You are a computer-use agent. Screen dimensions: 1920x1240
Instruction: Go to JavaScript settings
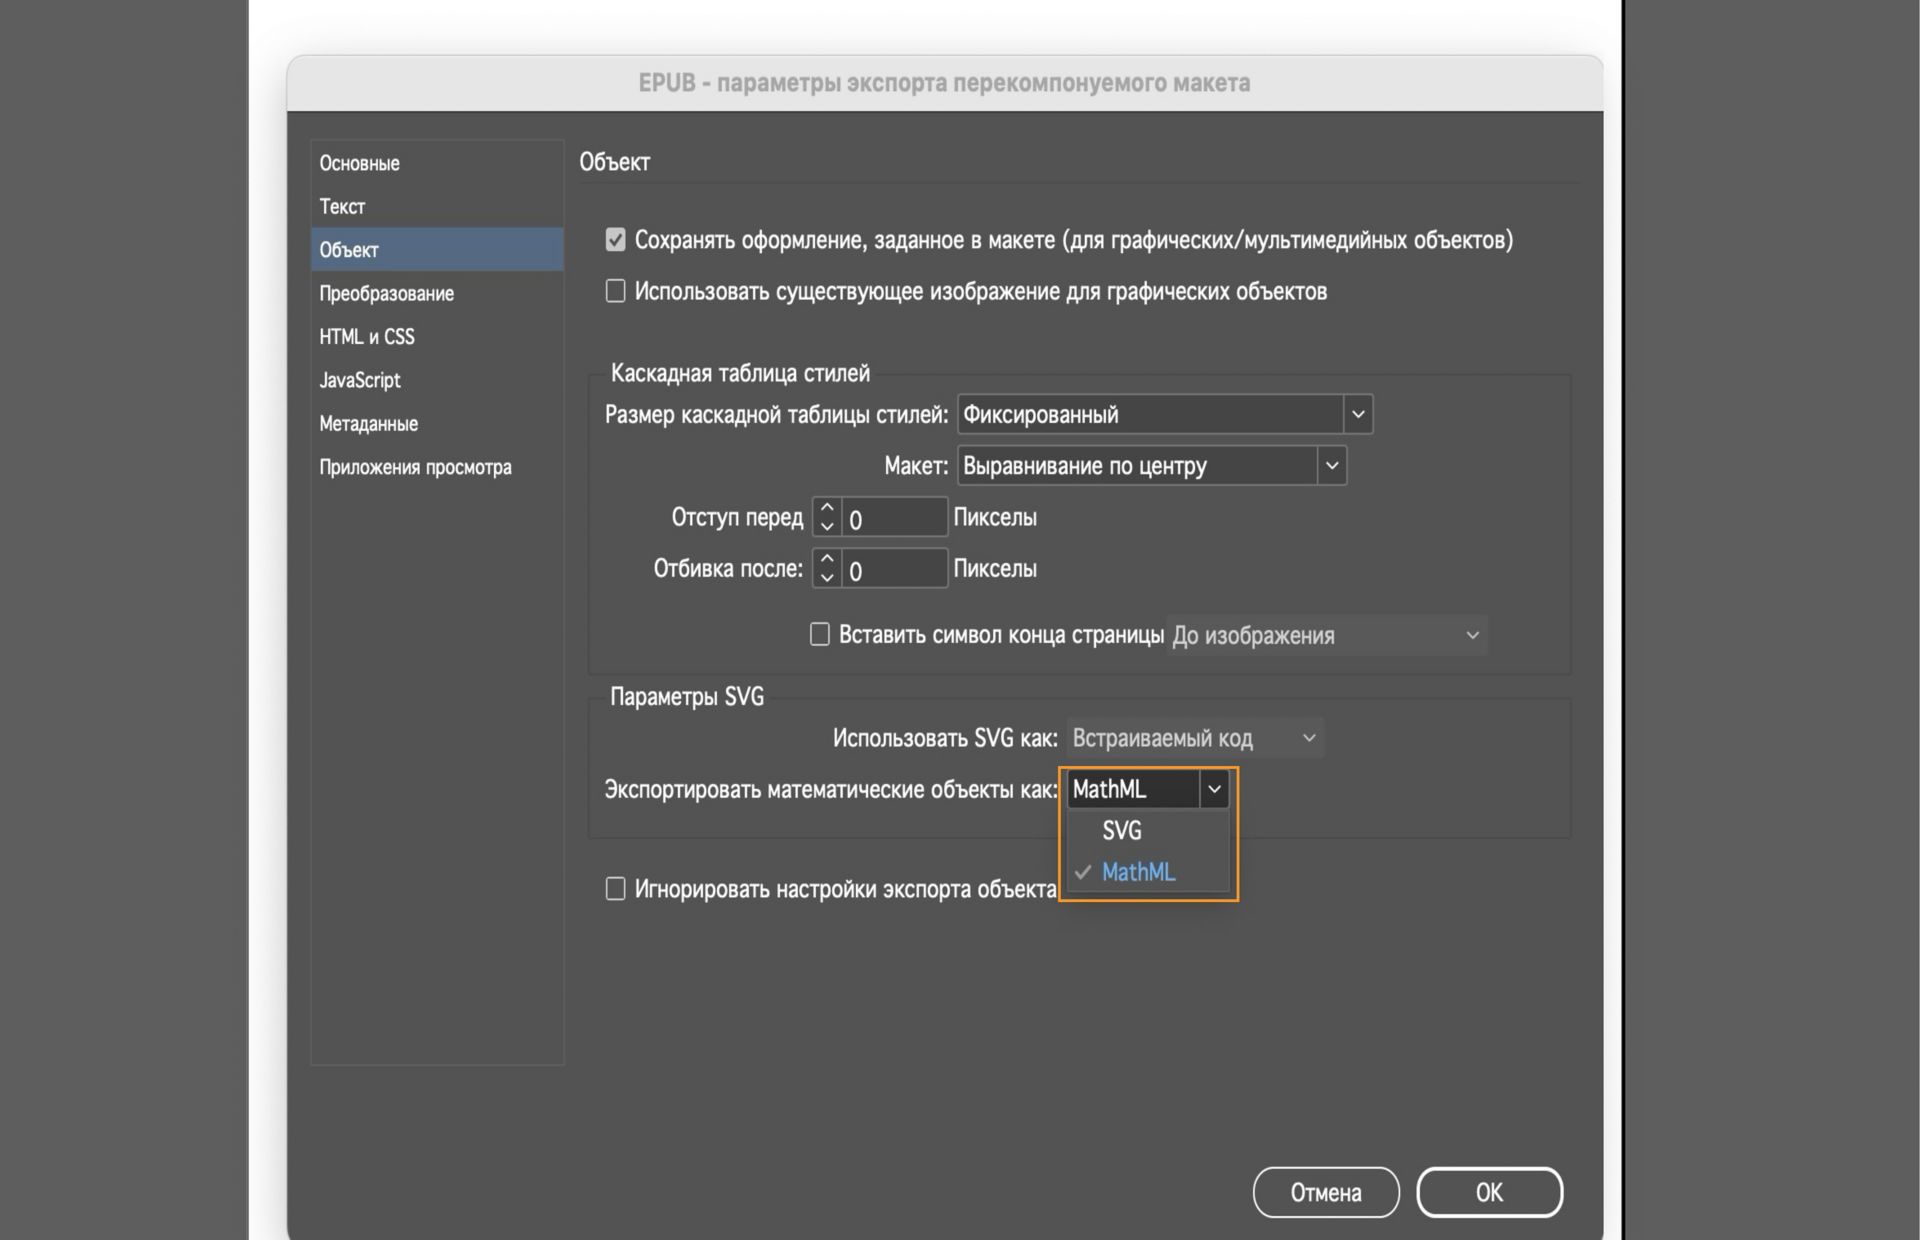359,380
